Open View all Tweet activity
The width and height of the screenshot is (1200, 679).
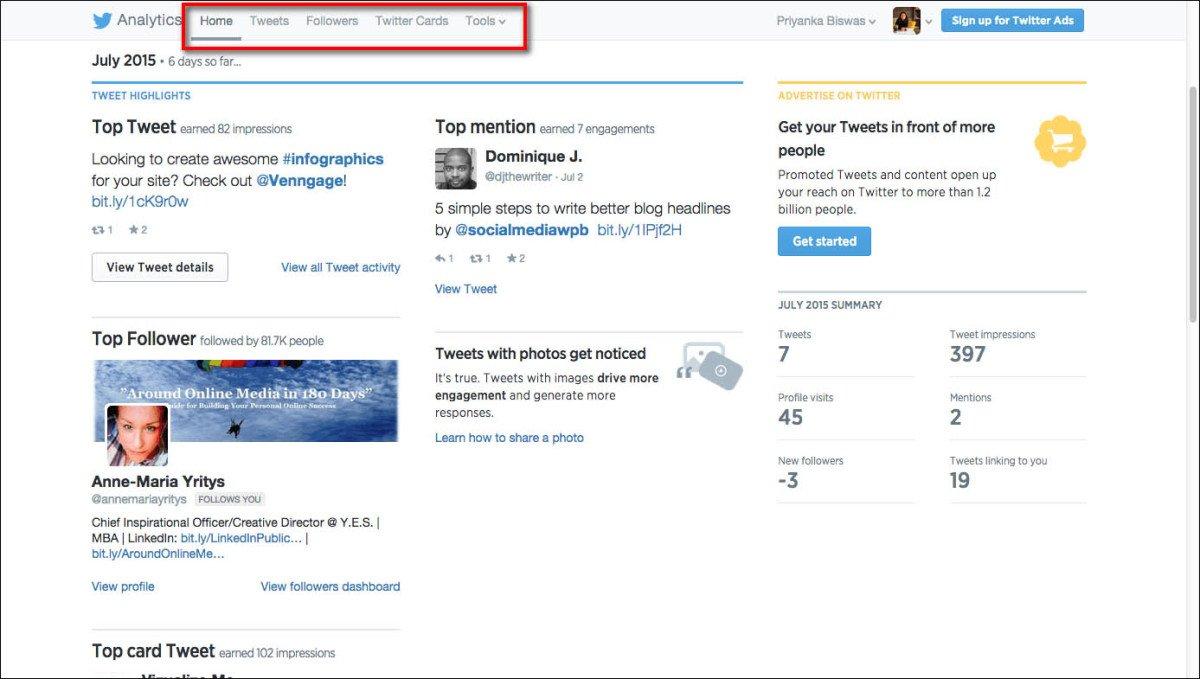(341, 267)
